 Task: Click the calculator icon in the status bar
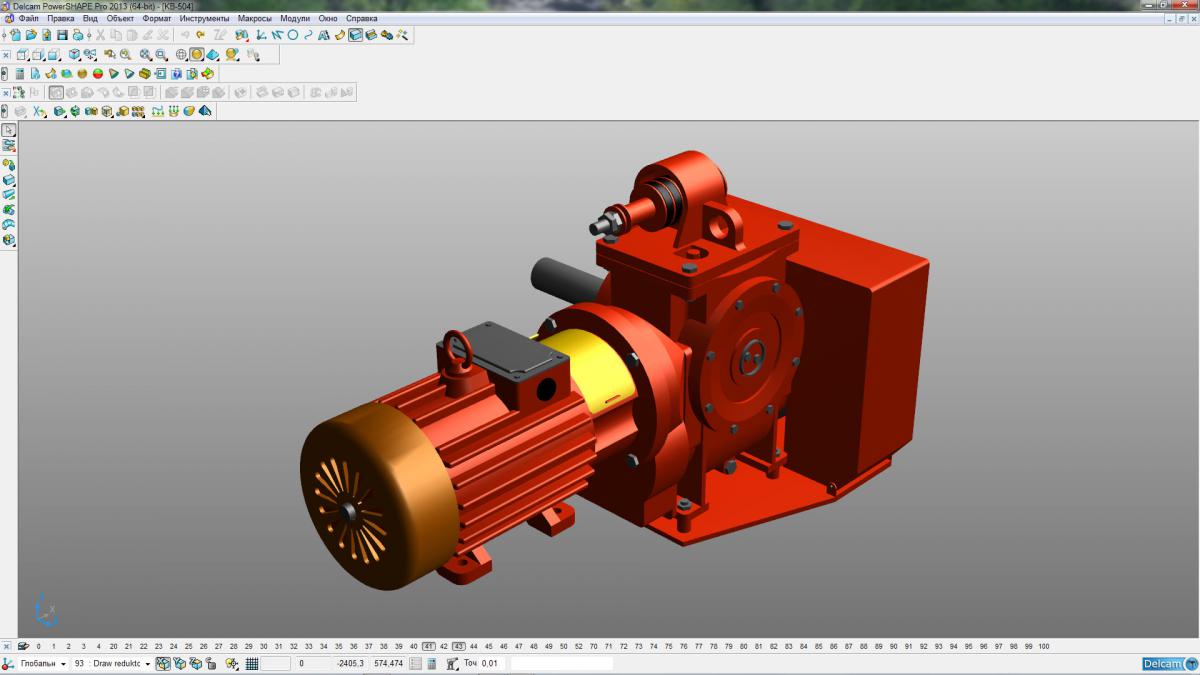(x=431, y=663)
